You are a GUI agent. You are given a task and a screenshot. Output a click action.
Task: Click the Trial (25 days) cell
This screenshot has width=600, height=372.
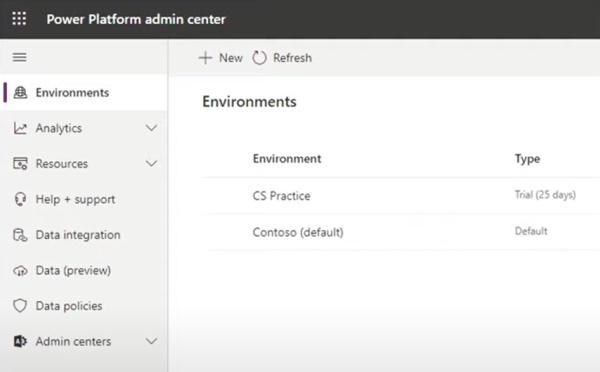[x=545, y=194]
